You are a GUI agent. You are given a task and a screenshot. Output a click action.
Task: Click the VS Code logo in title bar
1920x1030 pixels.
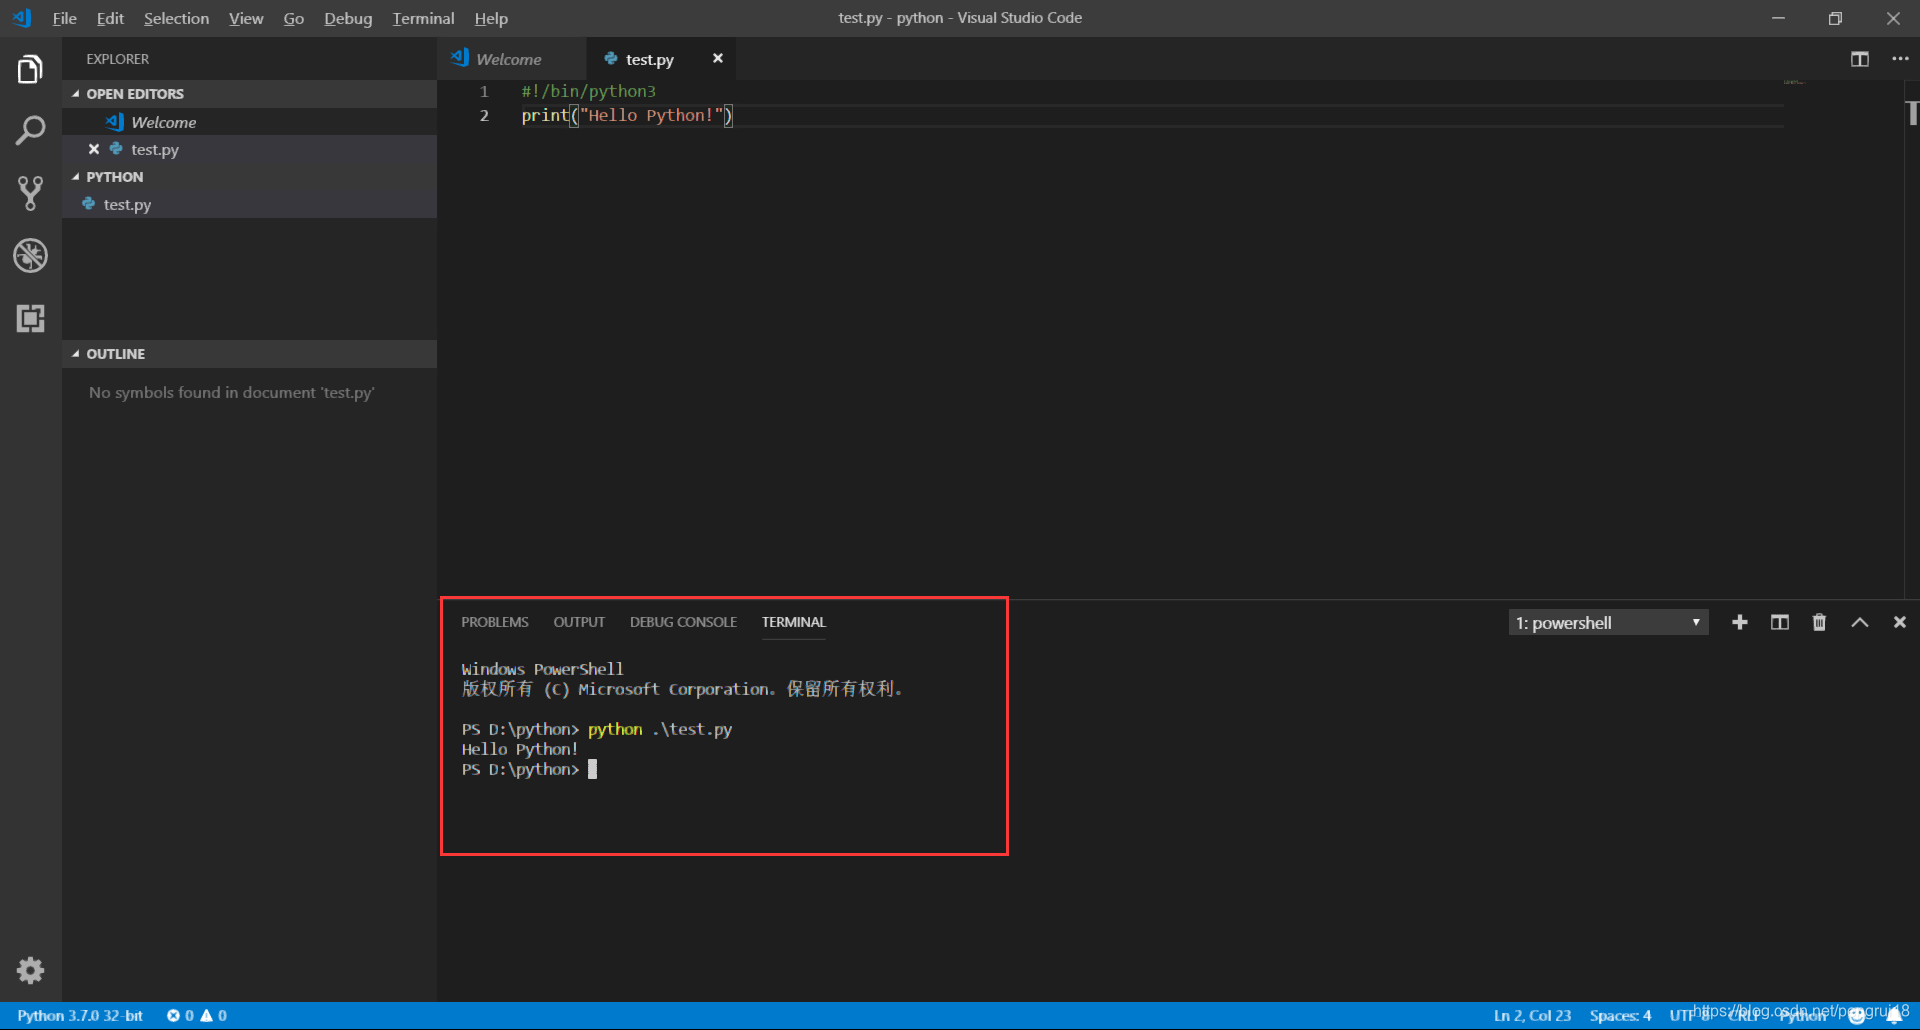(22, 18)
